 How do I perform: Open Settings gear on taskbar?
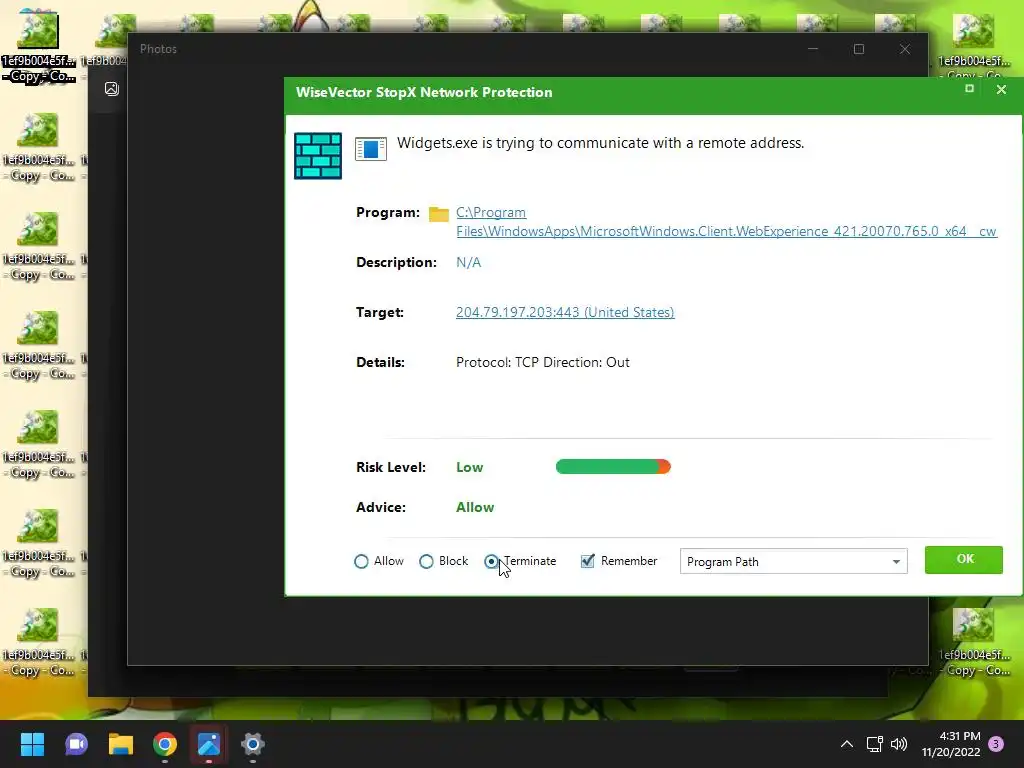click(253, 744)
